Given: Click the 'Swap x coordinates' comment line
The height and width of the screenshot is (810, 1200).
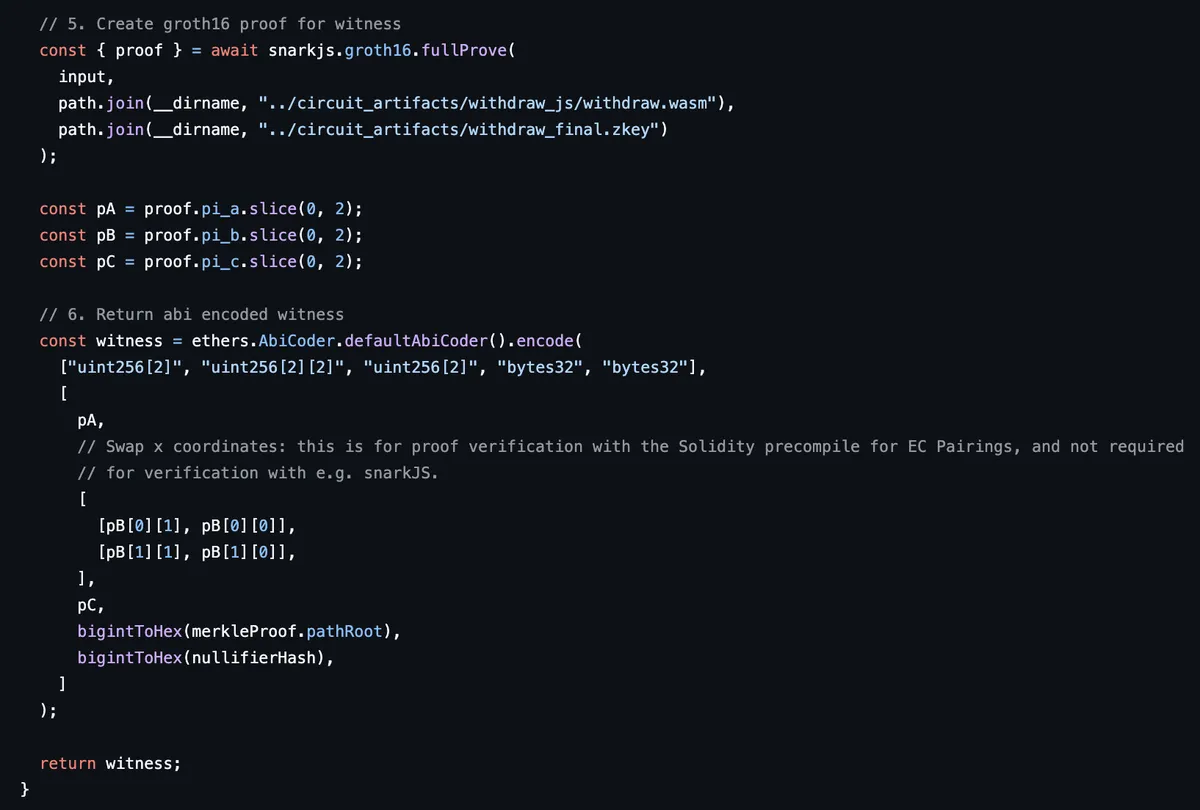Looking at the screenshot, I should click(631, 446).
